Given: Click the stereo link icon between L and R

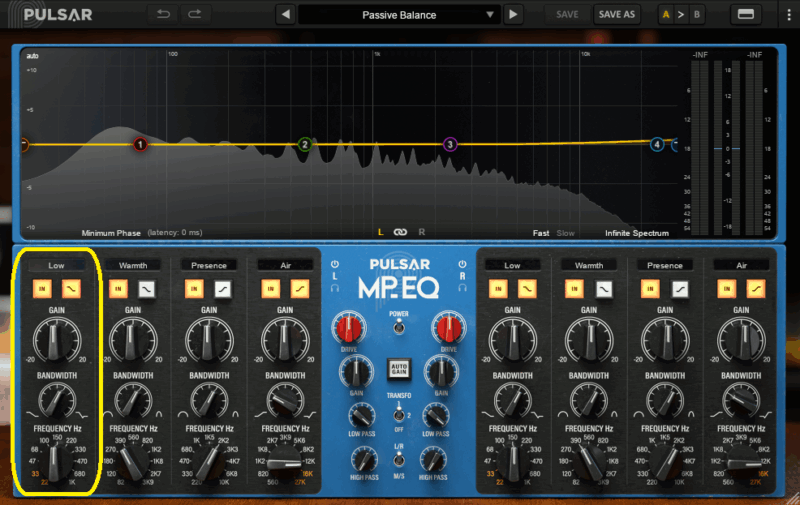Looking at the screenshot, I should [x=400, y=232].
